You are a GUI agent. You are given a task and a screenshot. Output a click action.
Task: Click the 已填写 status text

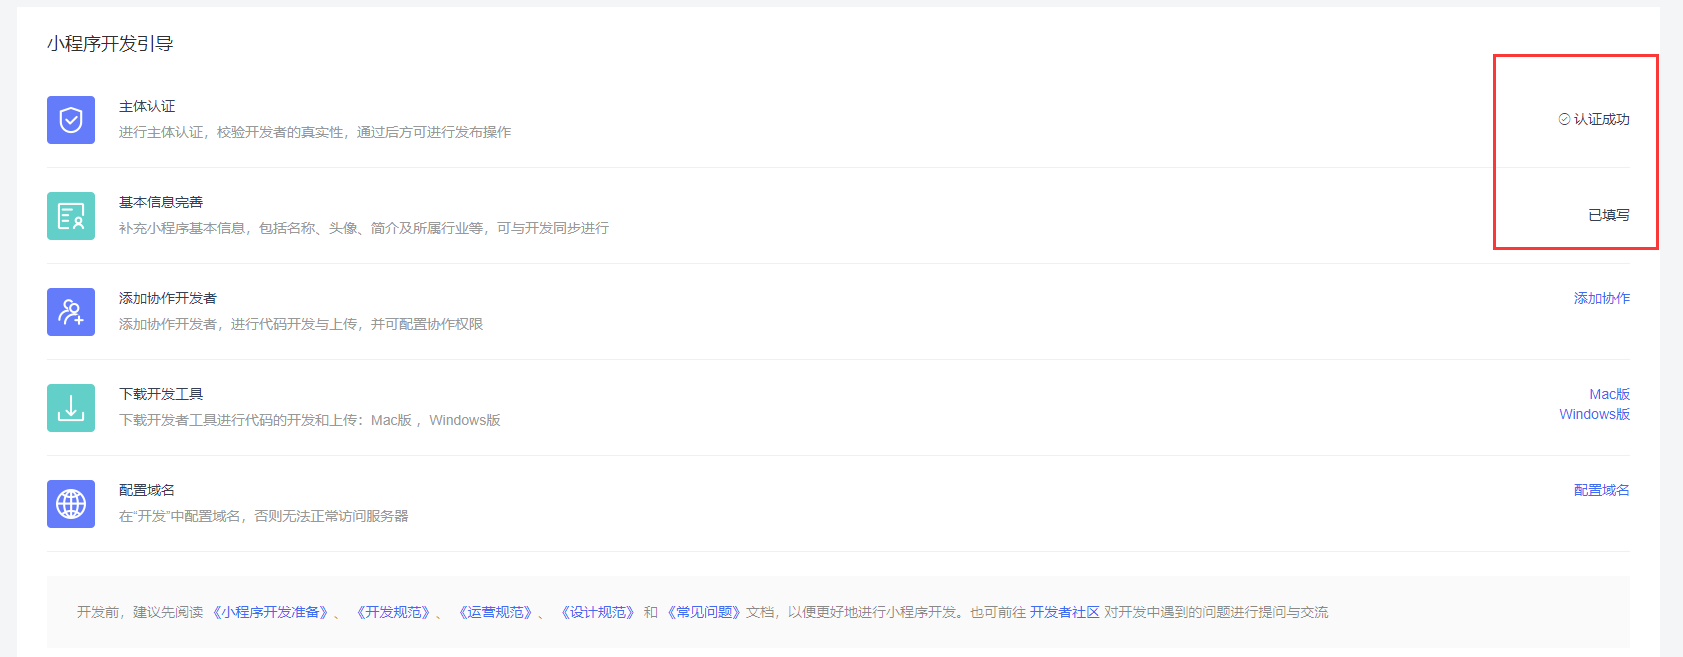(1609, 215)
